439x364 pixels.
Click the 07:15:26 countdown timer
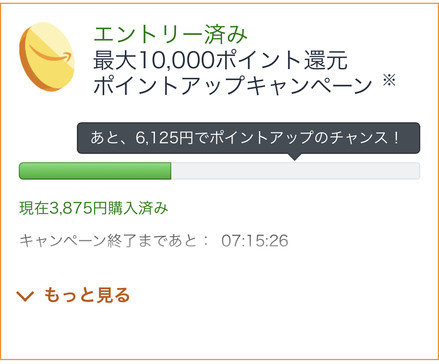pyautogui.click(x=255, y=241)
